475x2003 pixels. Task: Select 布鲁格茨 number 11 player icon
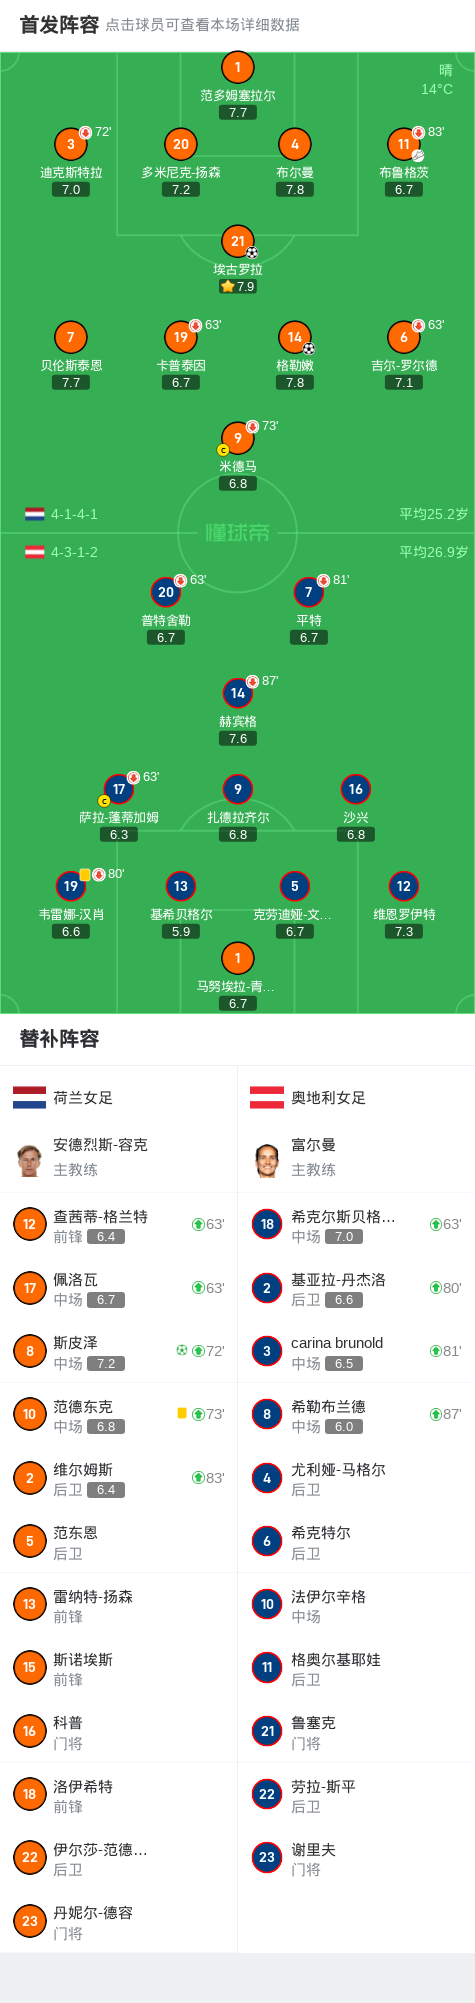click(x=404, y=144)
